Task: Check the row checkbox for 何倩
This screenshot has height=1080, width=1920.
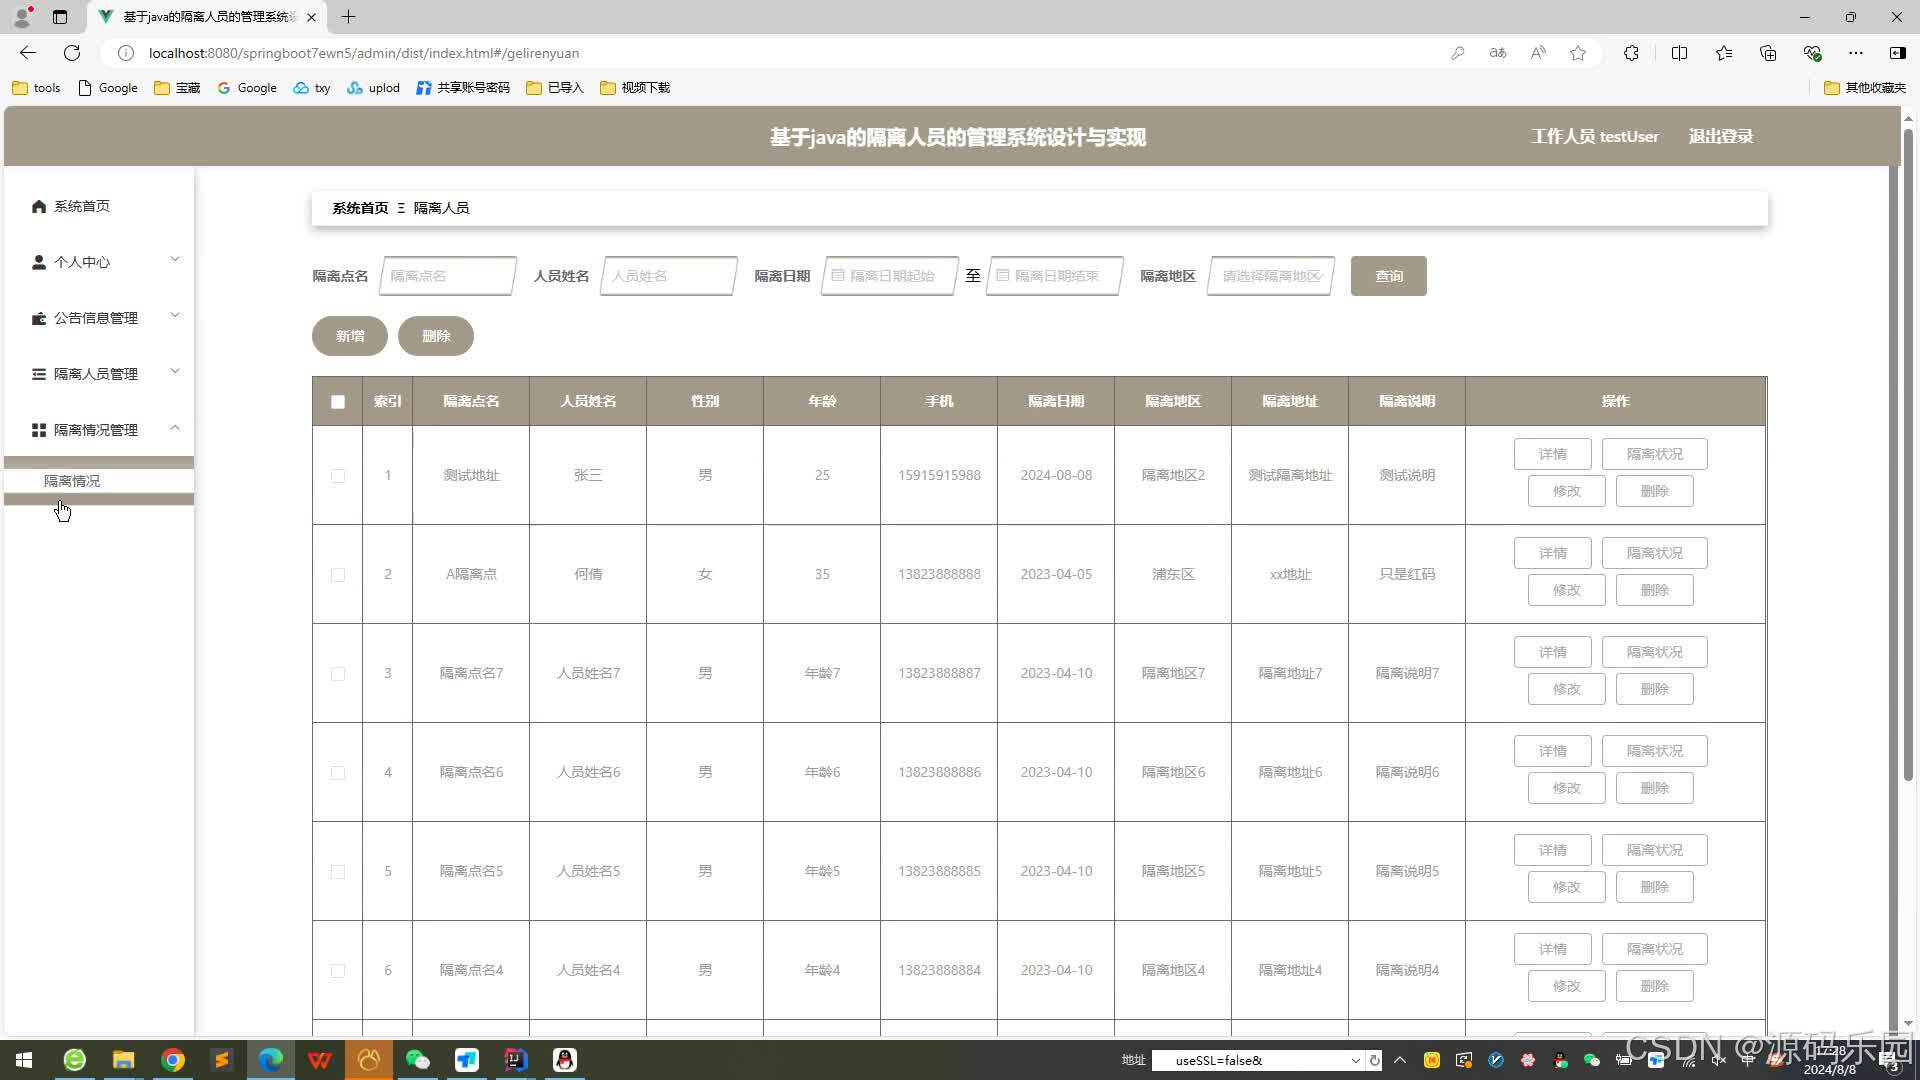Action: pos(337,575)
